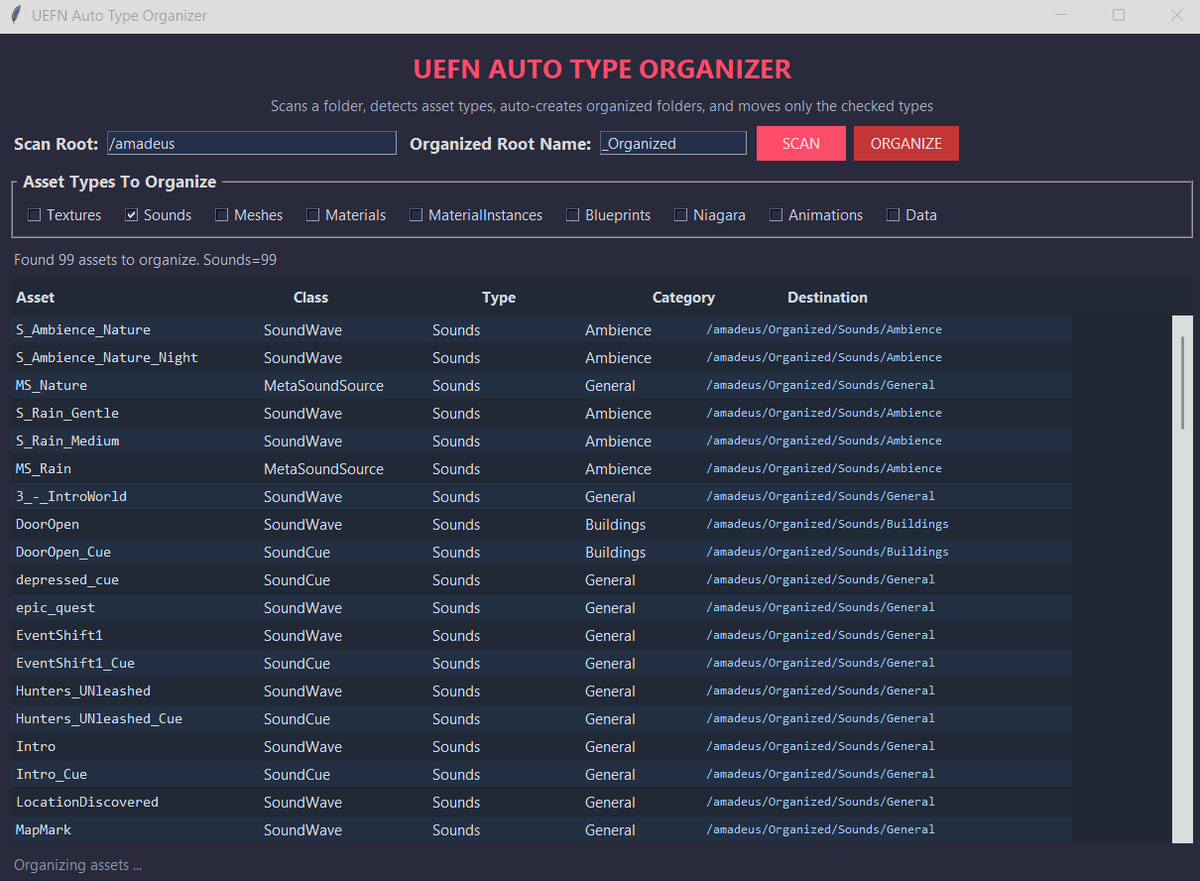Viewport: 1200px width, 881px height.
Task: Select the 3_-_IntroWorld asset
Action: [x=542, y=496]
